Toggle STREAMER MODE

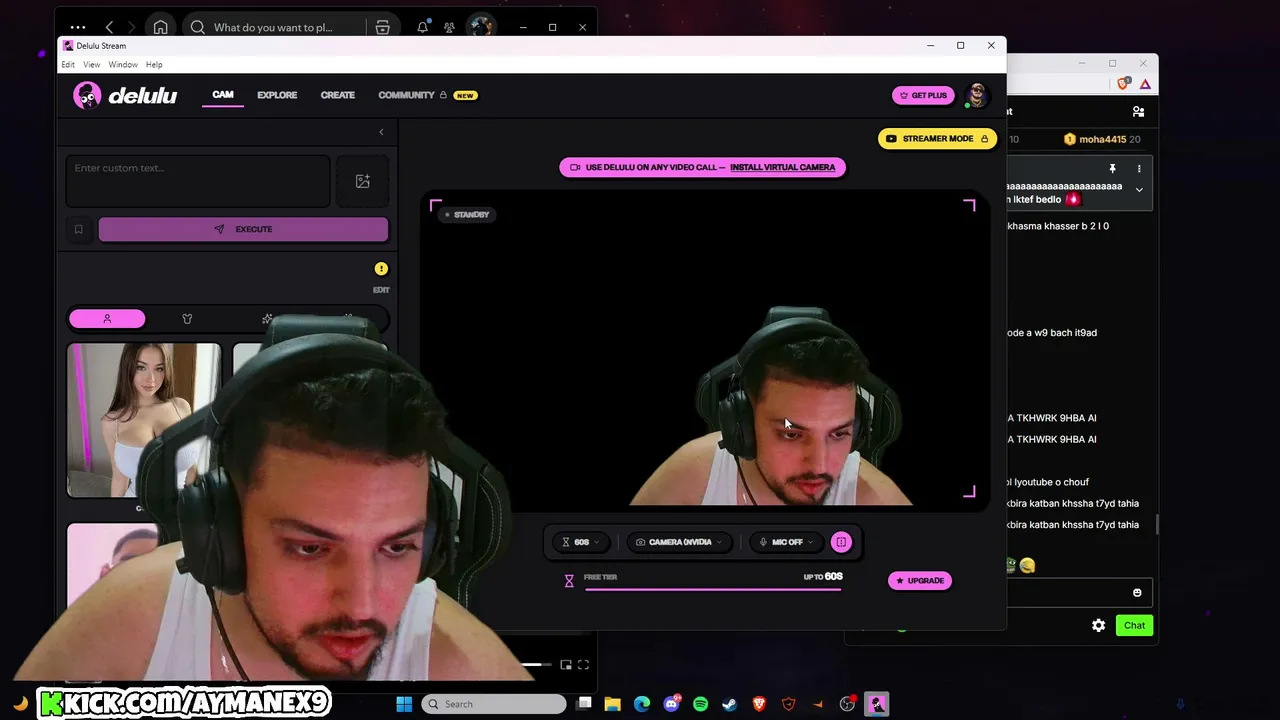pyautogui.click(x=937, y=139)
